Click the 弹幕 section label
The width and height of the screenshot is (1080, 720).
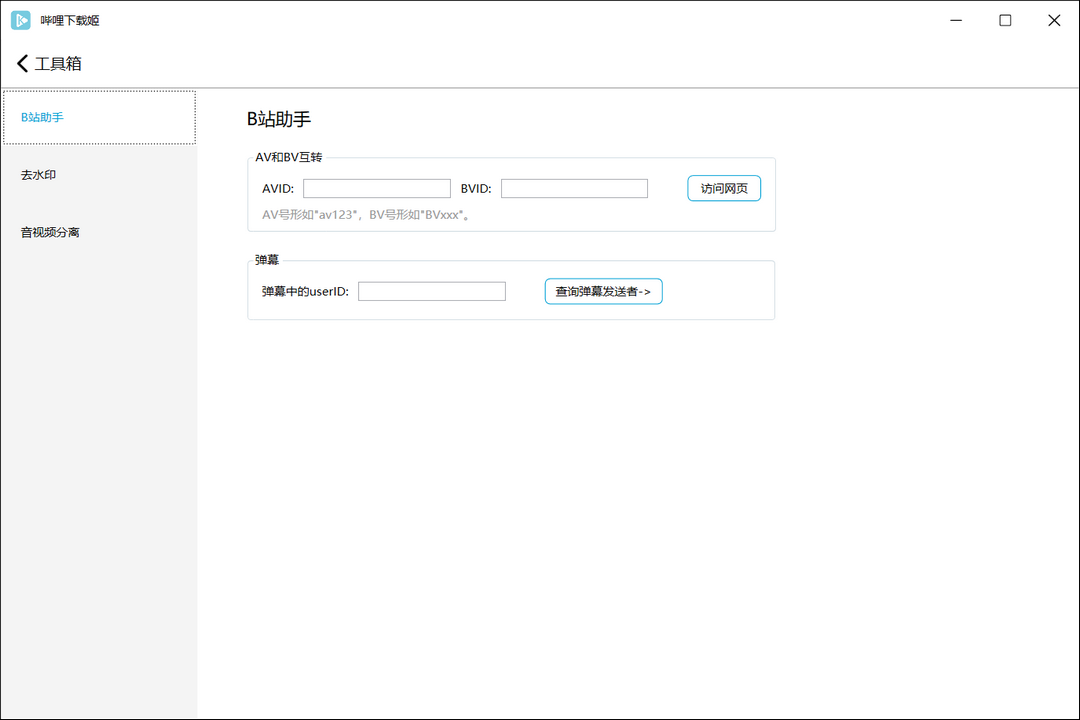pyautogui.click(x=266, y=259)
